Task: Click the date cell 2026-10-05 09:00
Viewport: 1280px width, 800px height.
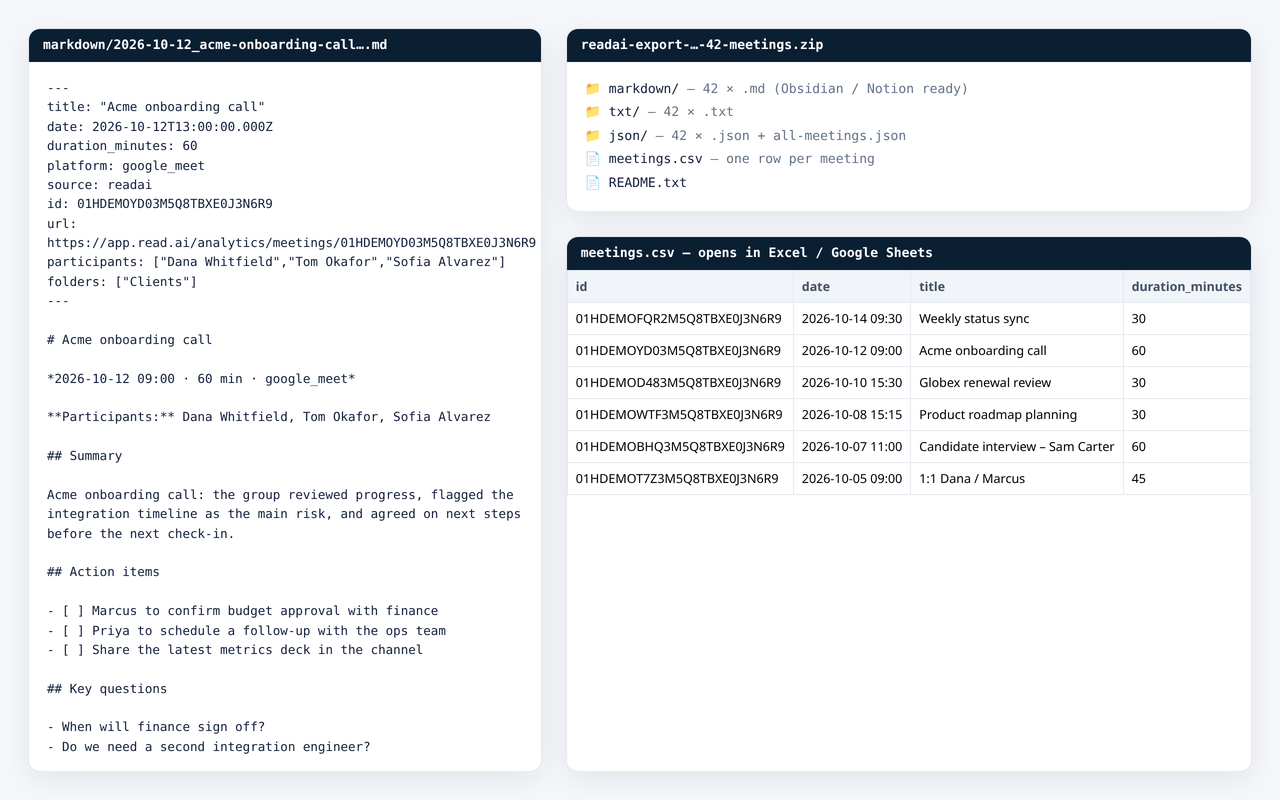Action: (852, 479)
